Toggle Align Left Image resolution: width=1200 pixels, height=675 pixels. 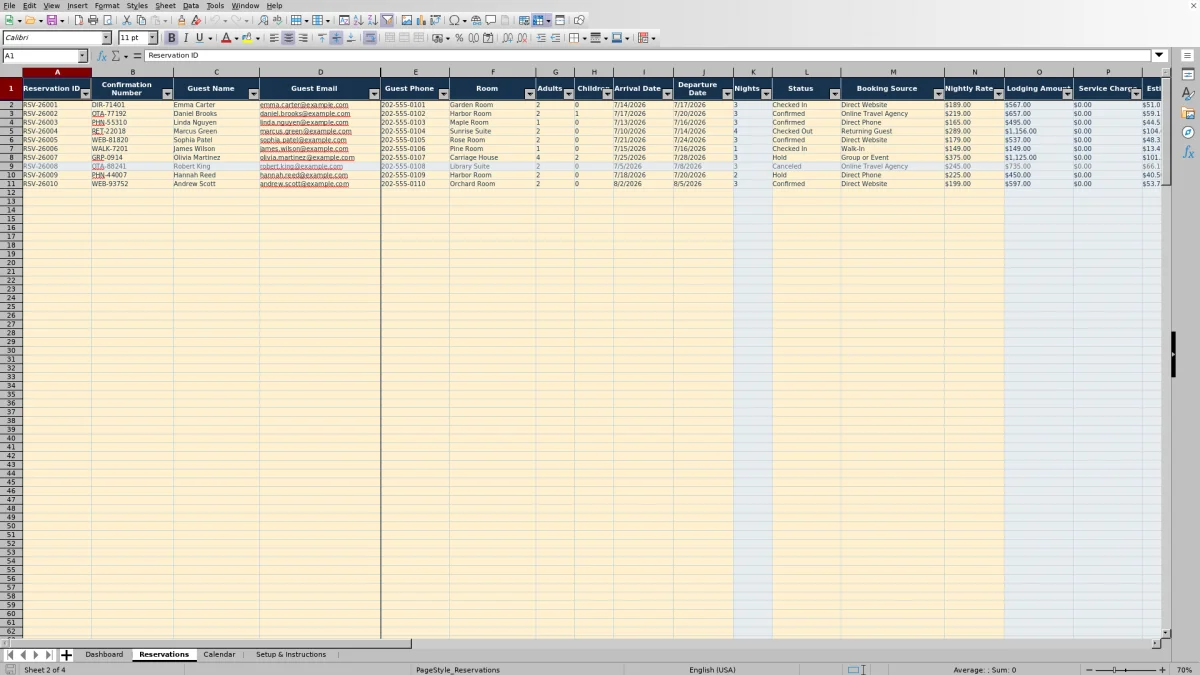pyautogui.click(x=274, y=38)
